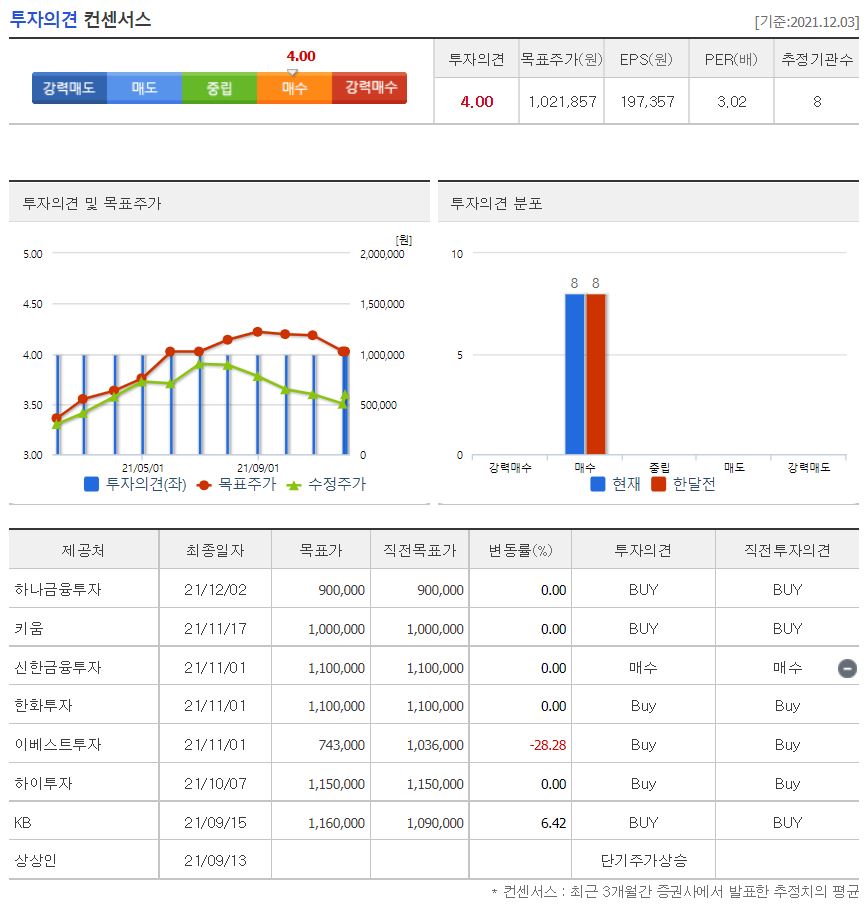
Task: Click the 4.00 consensus marker above the rating bar
Action: coord(300,58)
